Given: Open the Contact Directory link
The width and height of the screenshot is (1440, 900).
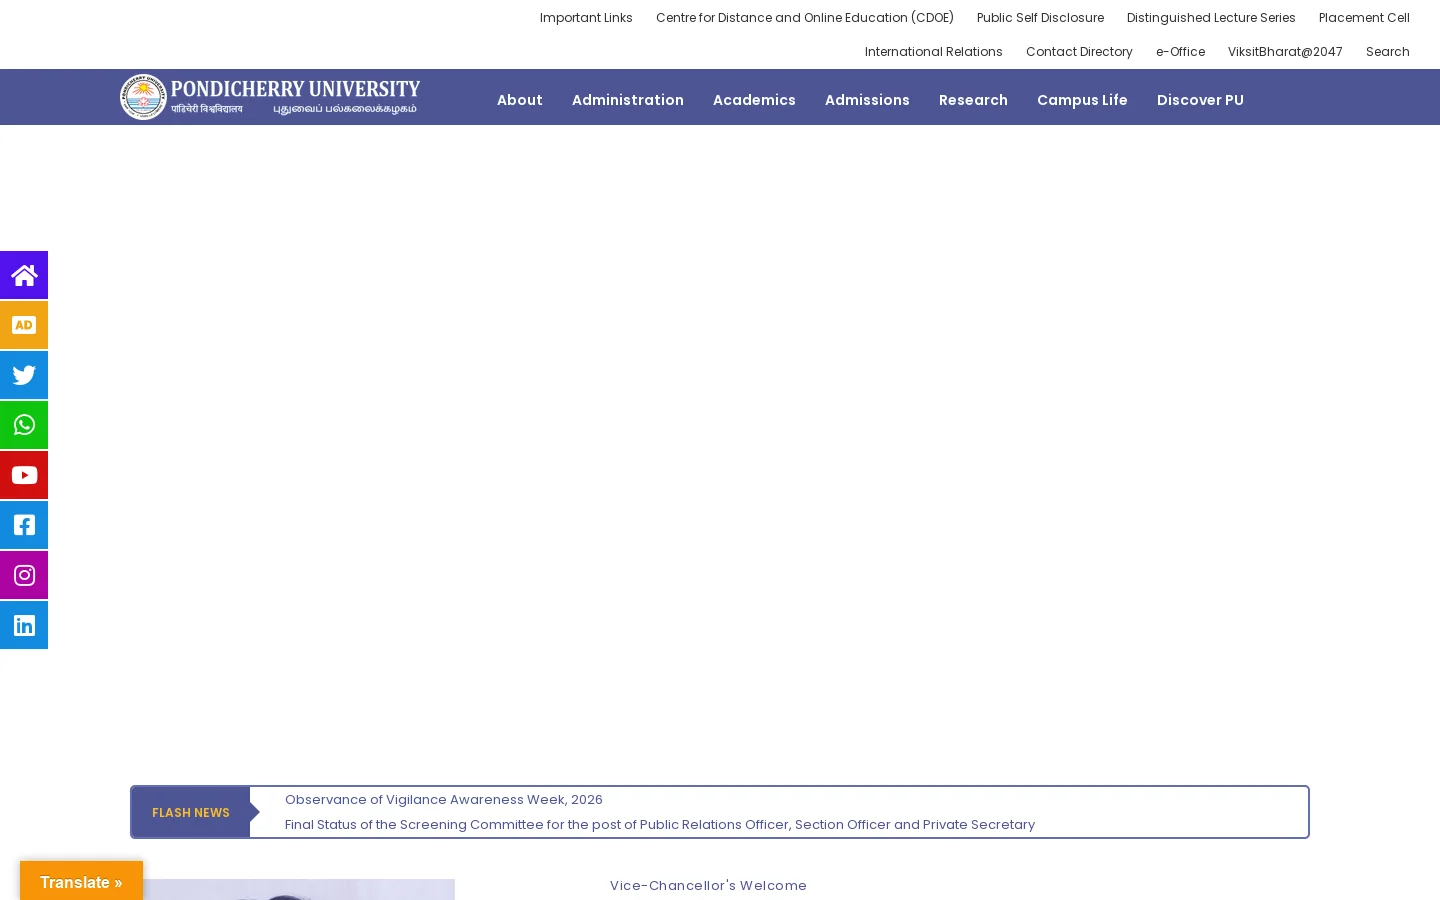Looking at the screenshot, I should [1079, 51].
